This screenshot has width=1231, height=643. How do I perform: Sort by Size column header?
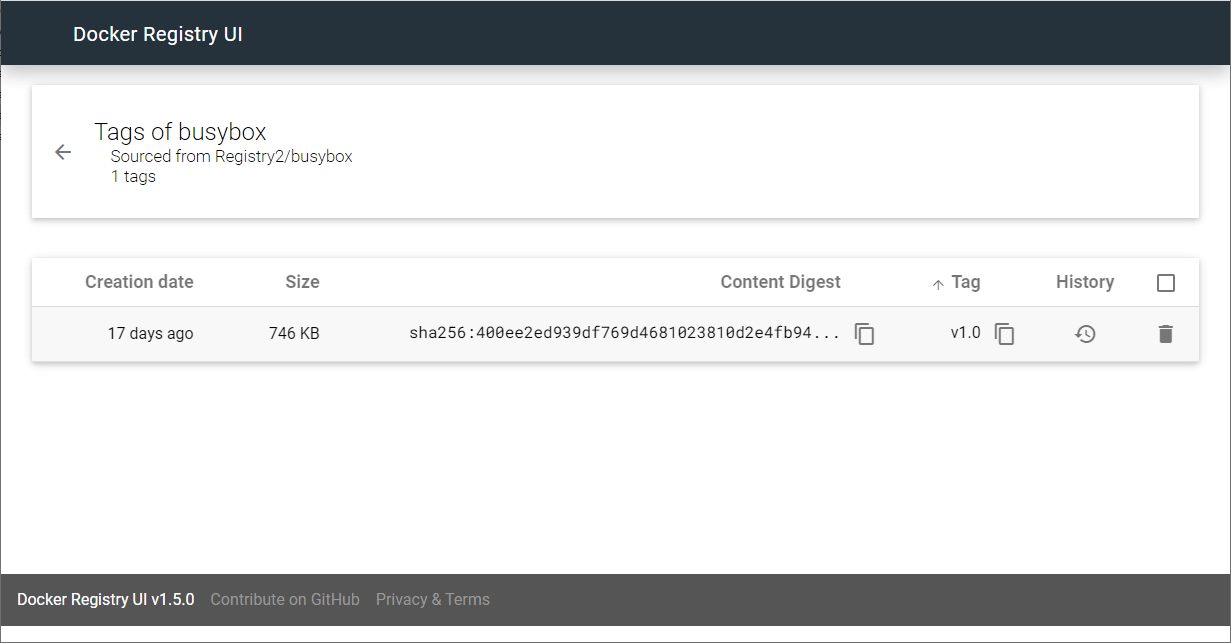[x=302, y=282]
